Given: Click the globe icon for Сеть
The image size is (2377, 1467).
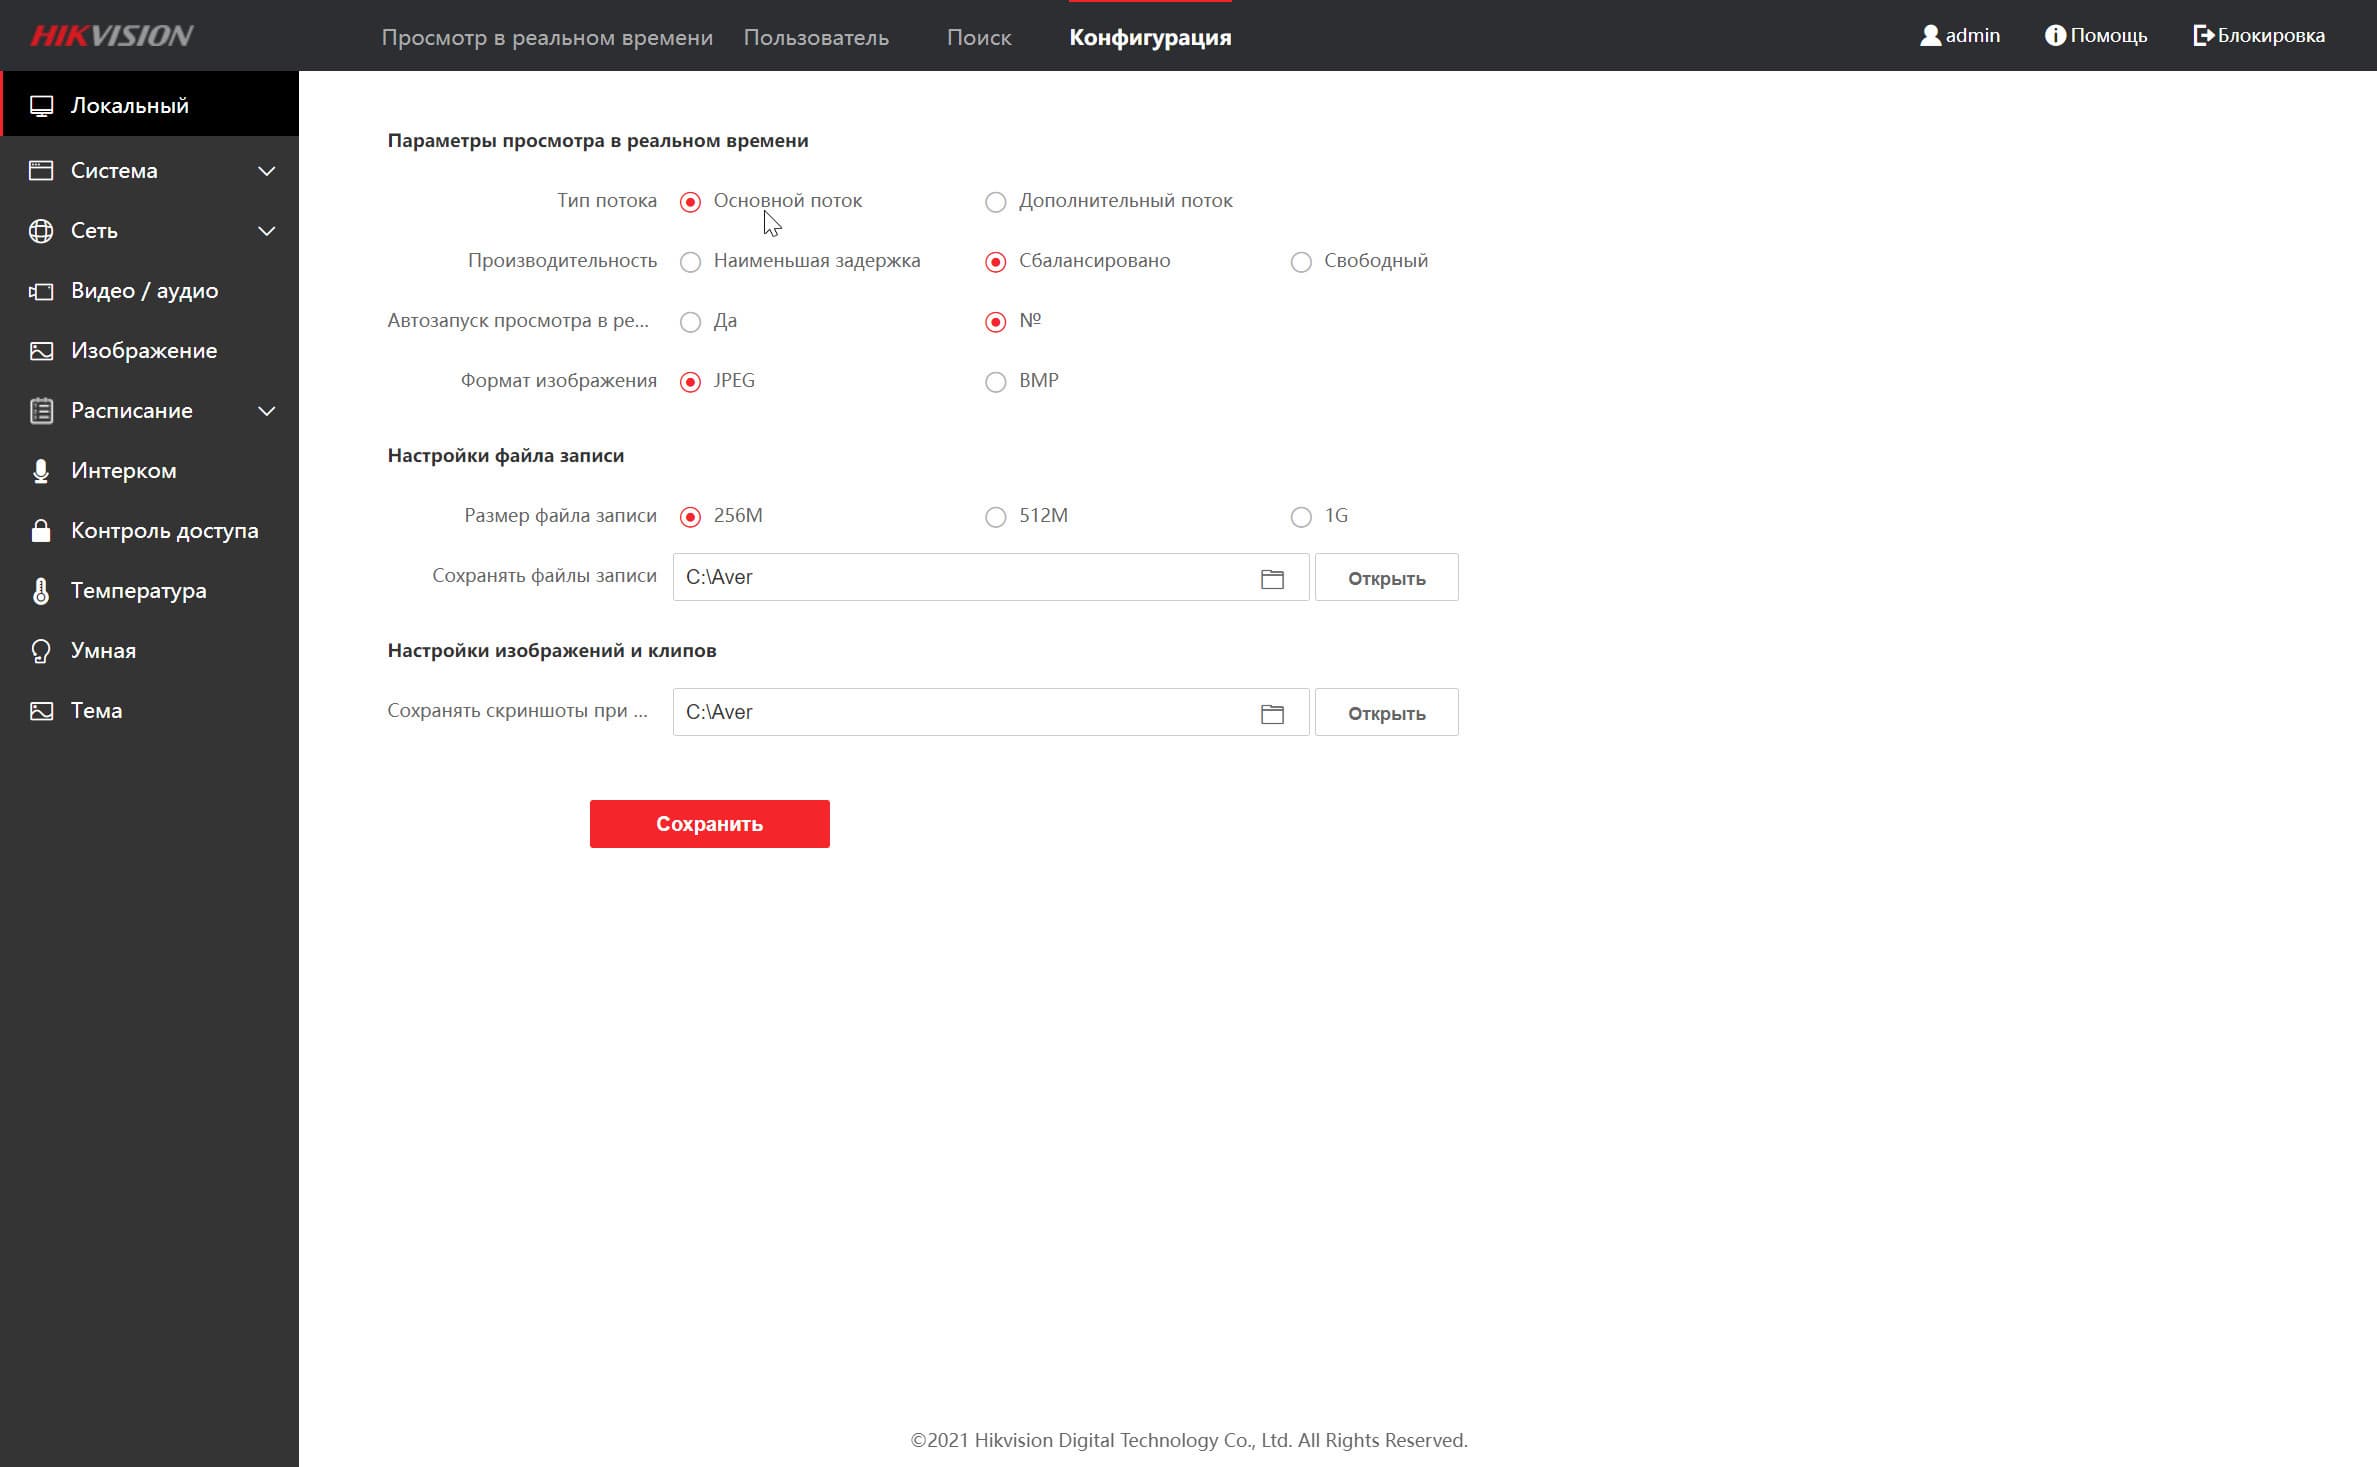Looking at the screenshot, I should point(41,231).
